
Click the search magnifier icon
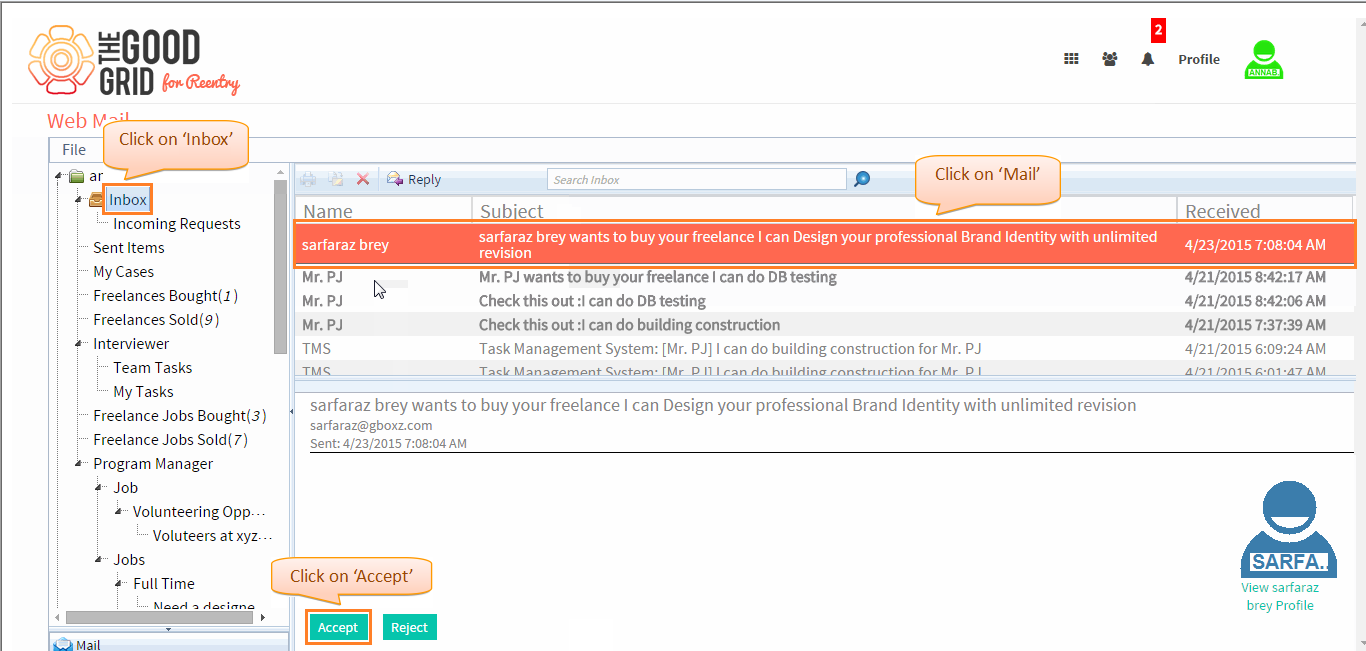[x=862, y=179]
